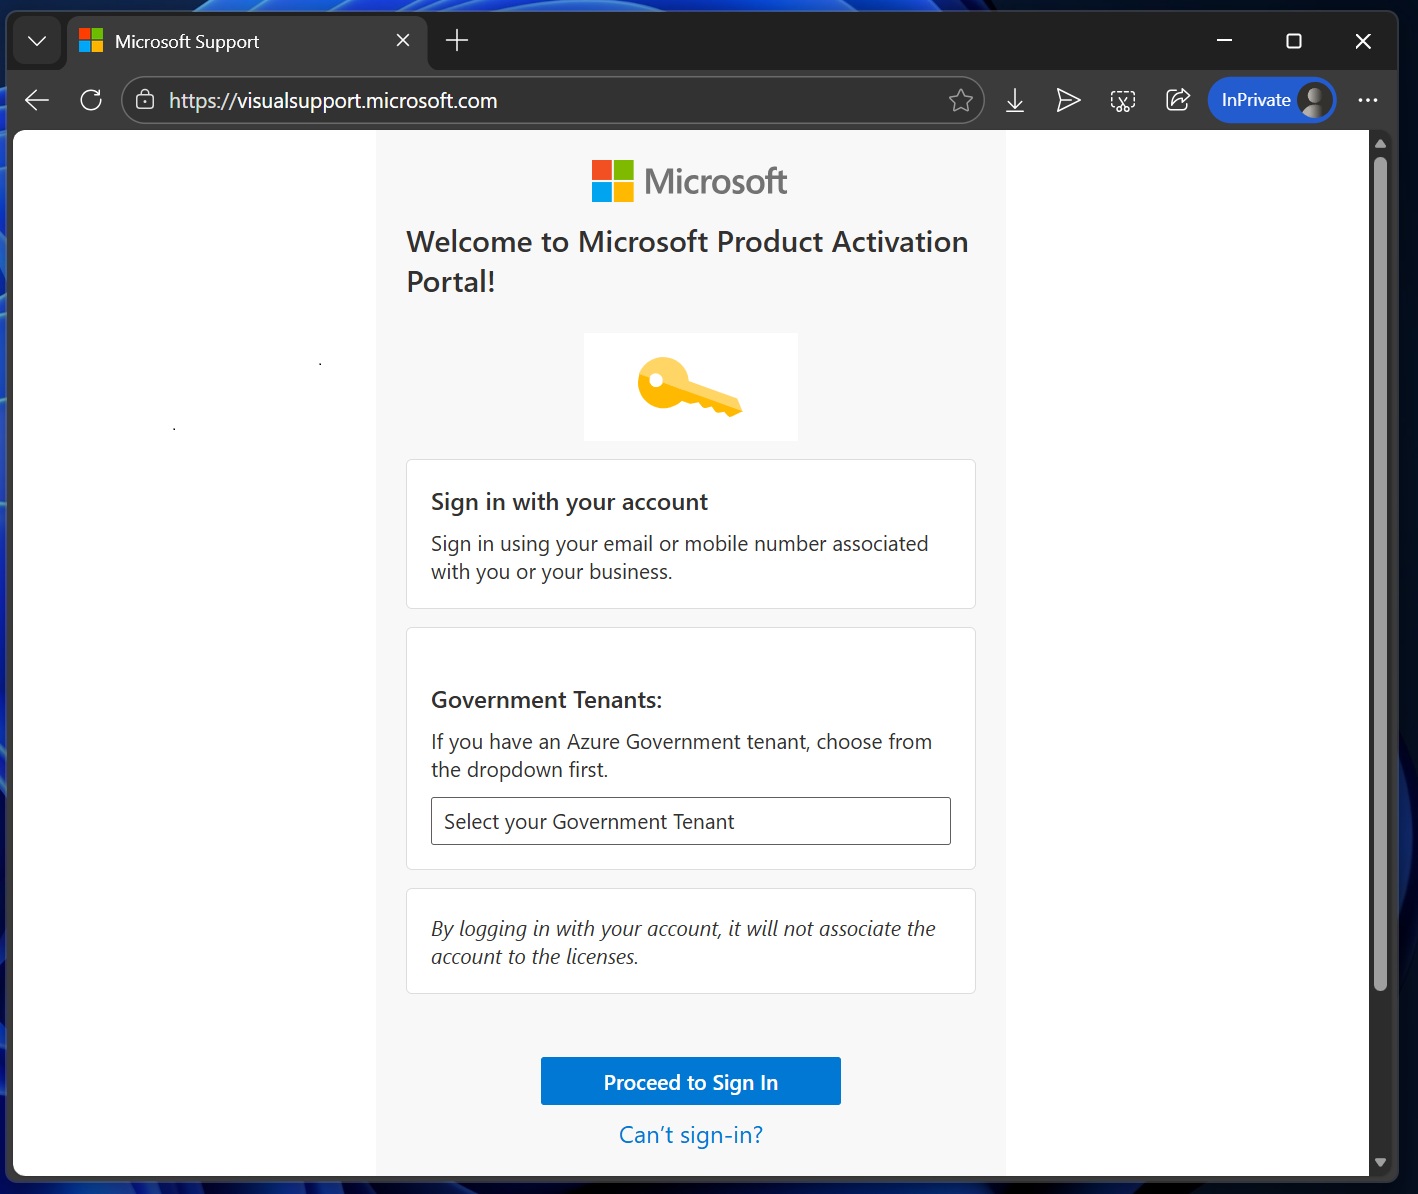This screenshot has height=1194, width=1418.
Task: Click the Refresh page icon
Action: point(90,100)
